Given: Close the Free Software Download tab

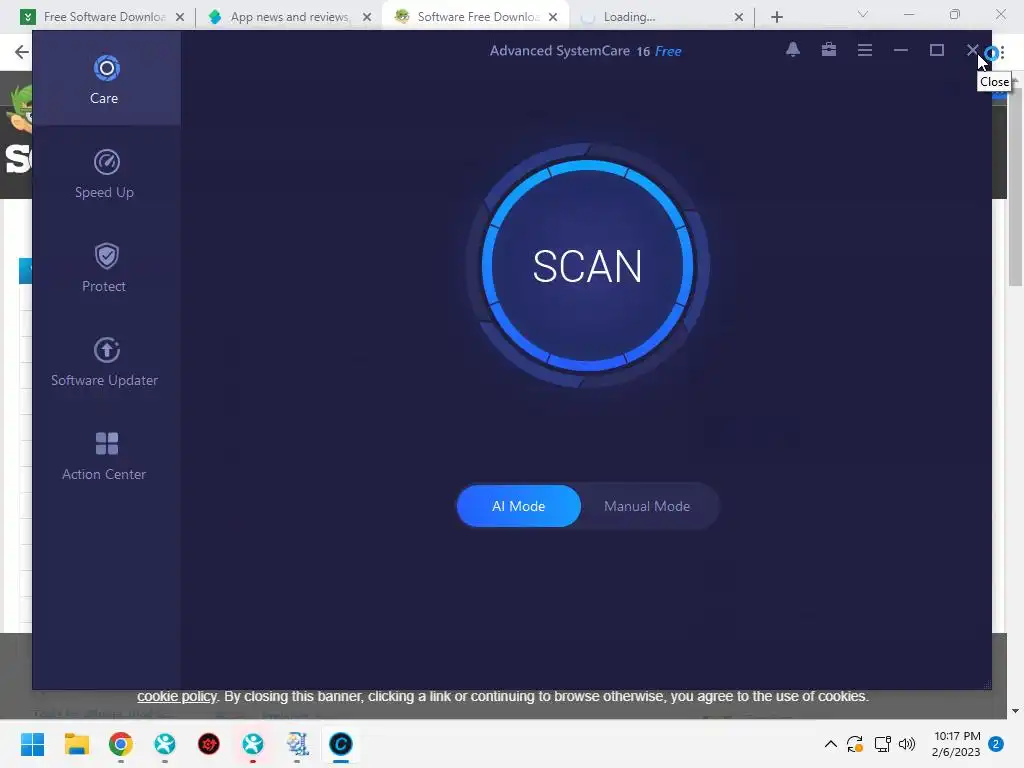Looking at the screenshot, I should point(180,17).
